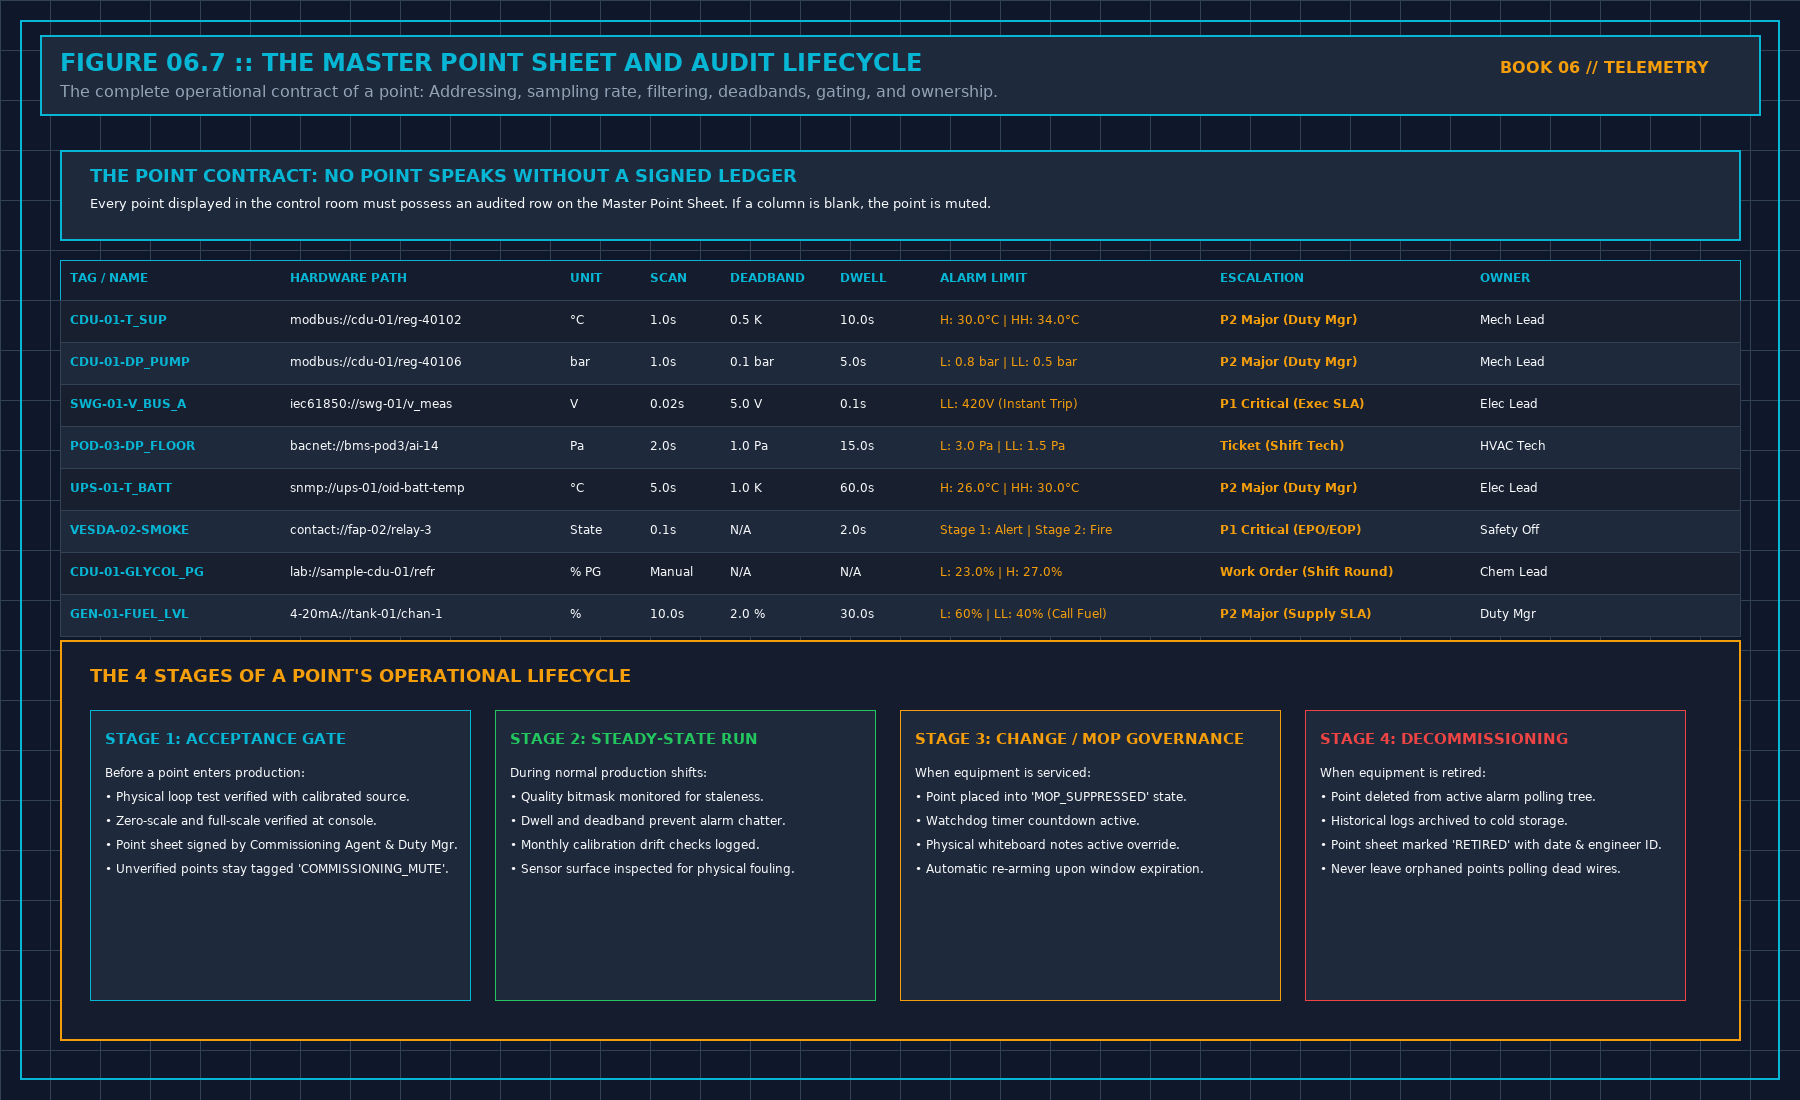
Task: Click the Stage 2: Steady-State Run heading
Action: click(633, 739)
